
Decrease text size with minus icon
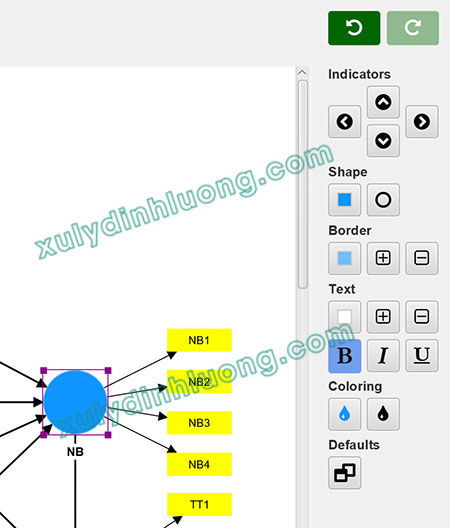tap(422, 317)
